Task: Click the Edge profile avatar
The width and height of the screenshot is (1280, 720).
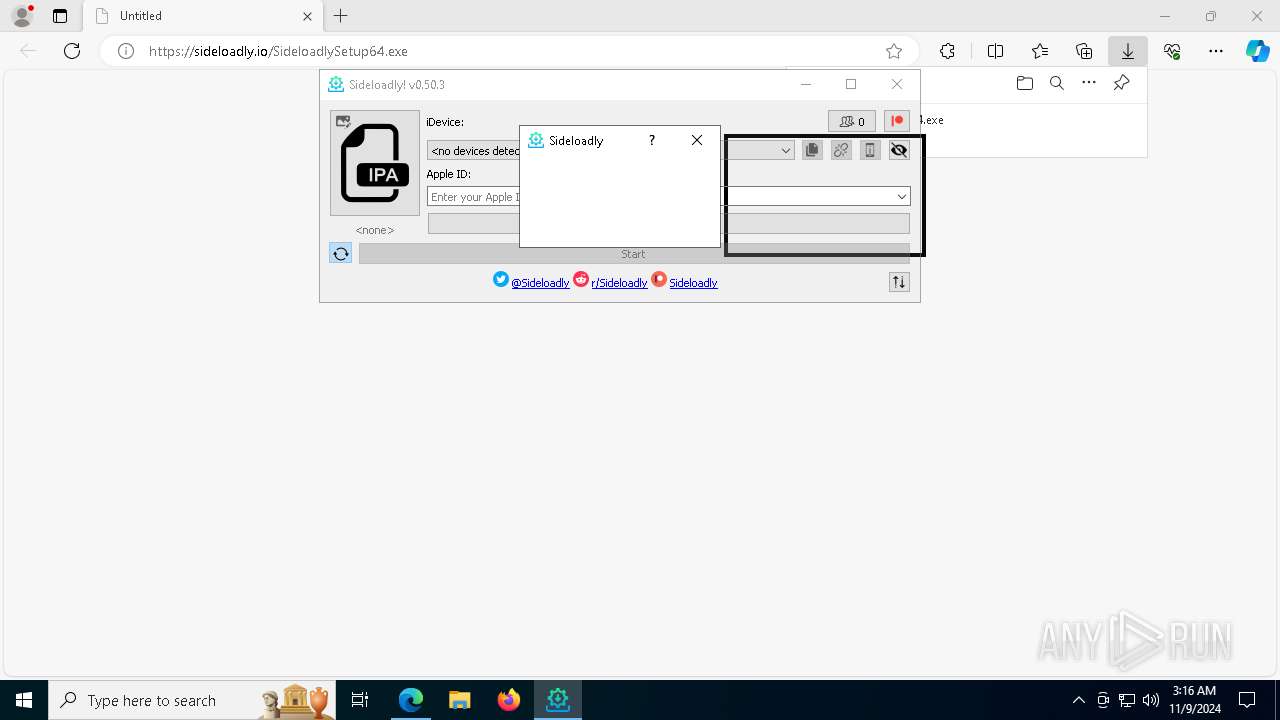Action: (21, 16)
